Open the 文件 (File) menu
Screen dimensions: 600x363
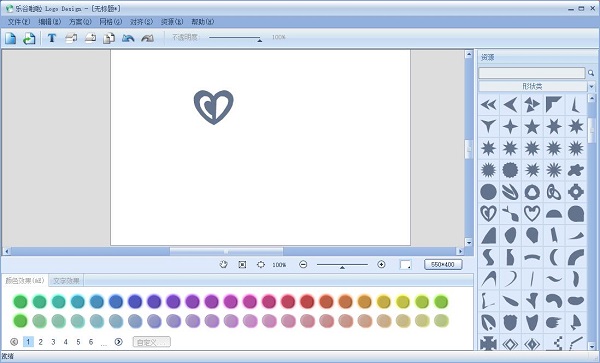pyautogui.click(x=19, y=22)
